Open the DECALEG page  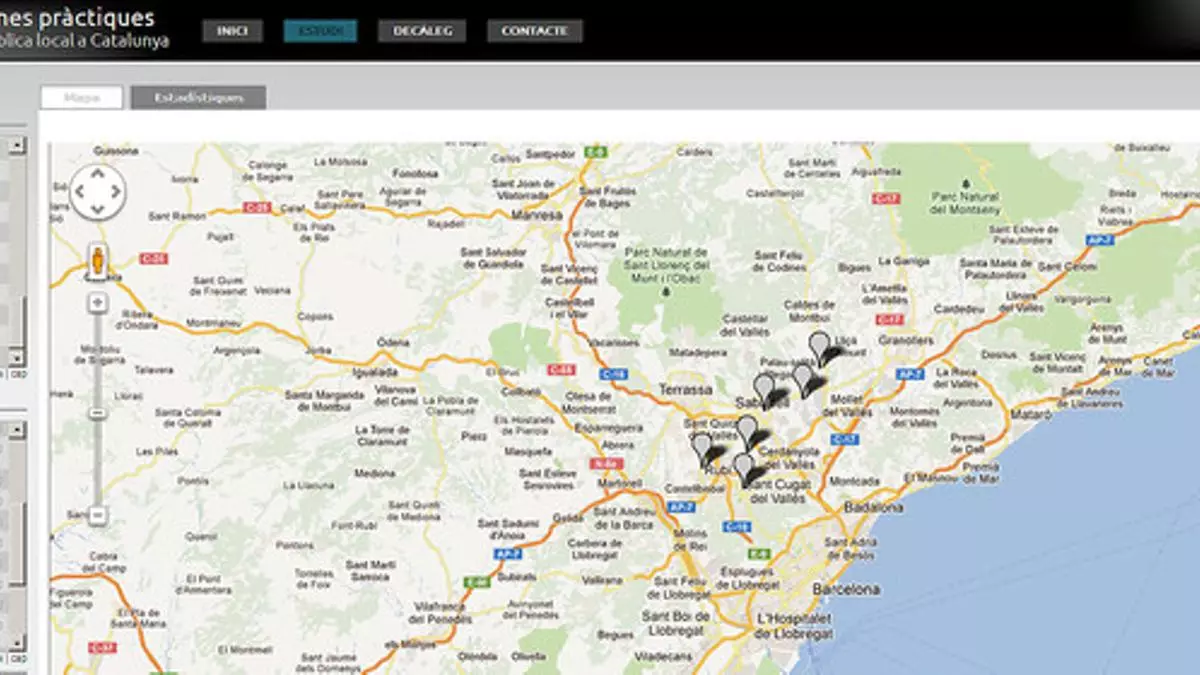pos(422,31)
